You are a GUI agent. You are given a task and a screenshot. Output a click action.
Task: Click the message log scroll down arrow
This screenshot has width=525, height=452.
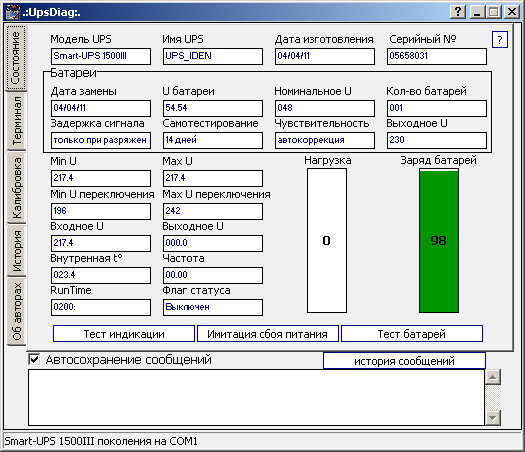(x=493, y=418)
